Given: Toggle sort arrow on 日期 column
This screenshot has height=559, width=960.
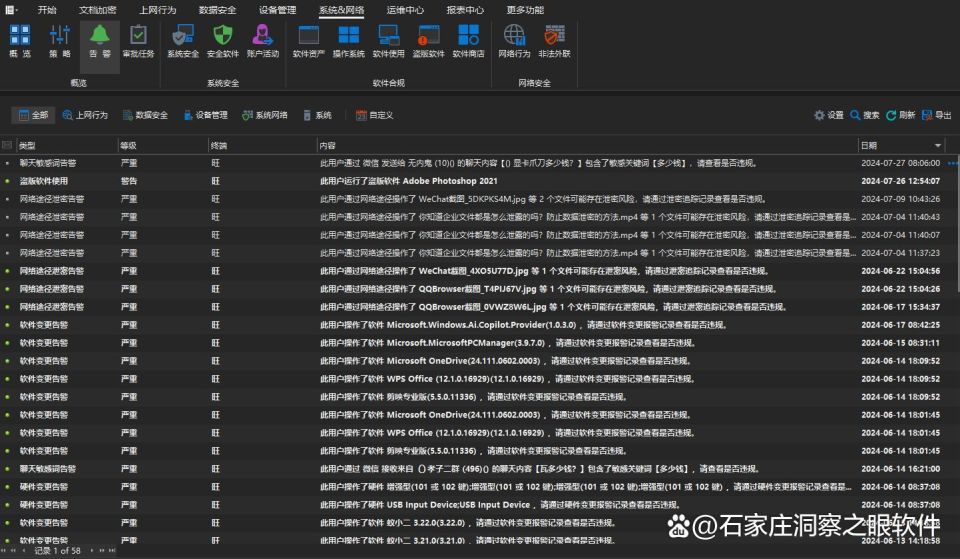Looking at the screenshot, I should point(937,146).
